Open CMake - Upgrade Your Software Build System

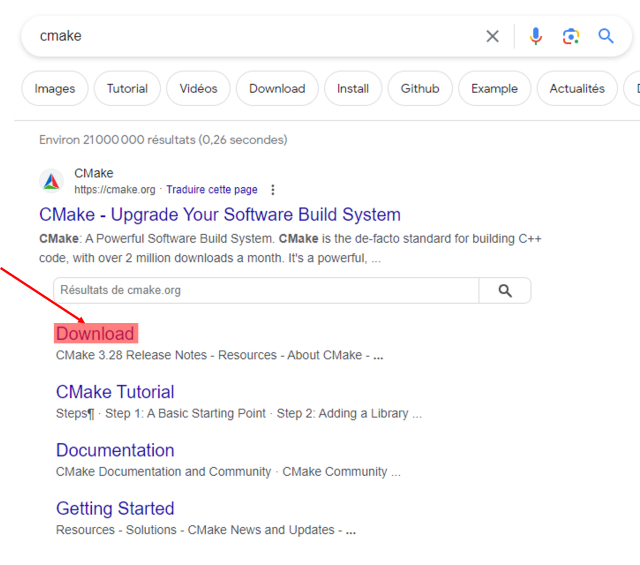tap(220, 215)
